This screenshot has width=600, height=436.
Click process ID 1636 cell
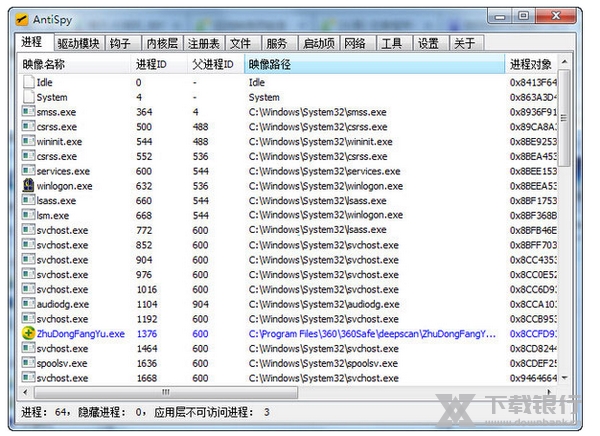point(147,363)
